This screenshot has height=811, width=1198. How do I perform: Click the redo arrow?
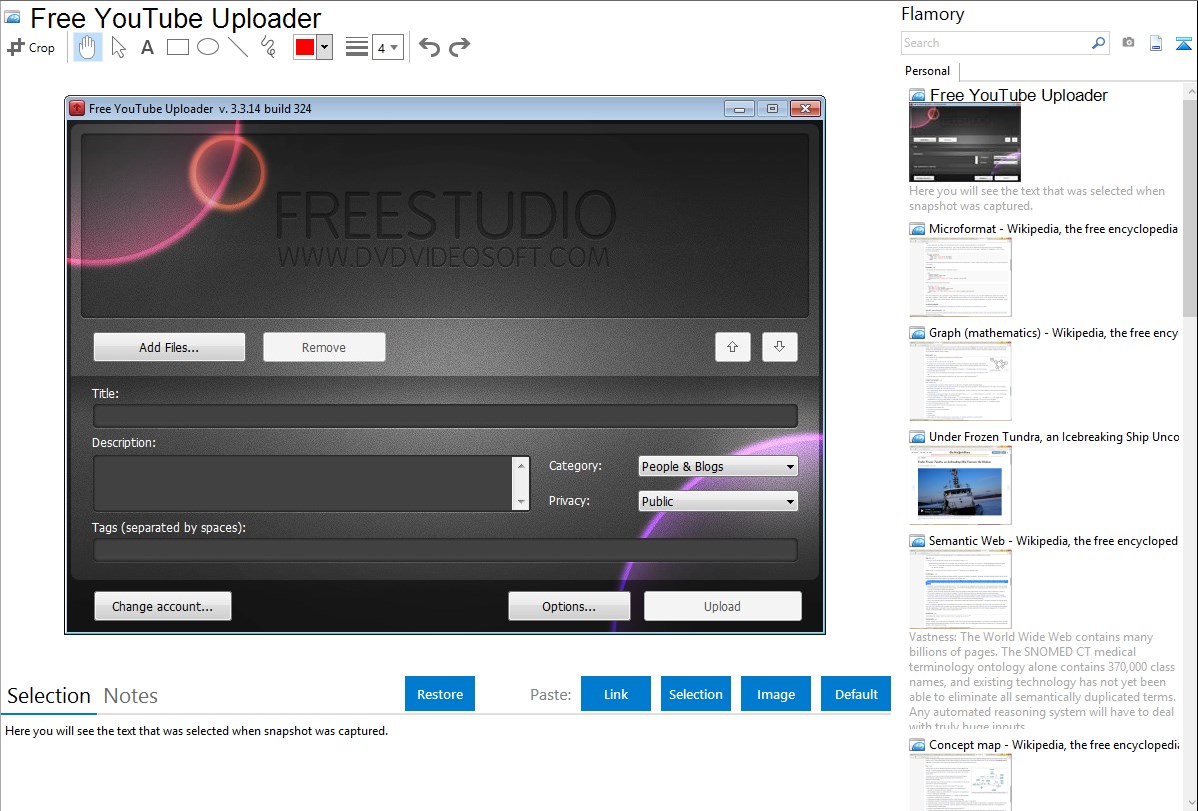point(459,47)
